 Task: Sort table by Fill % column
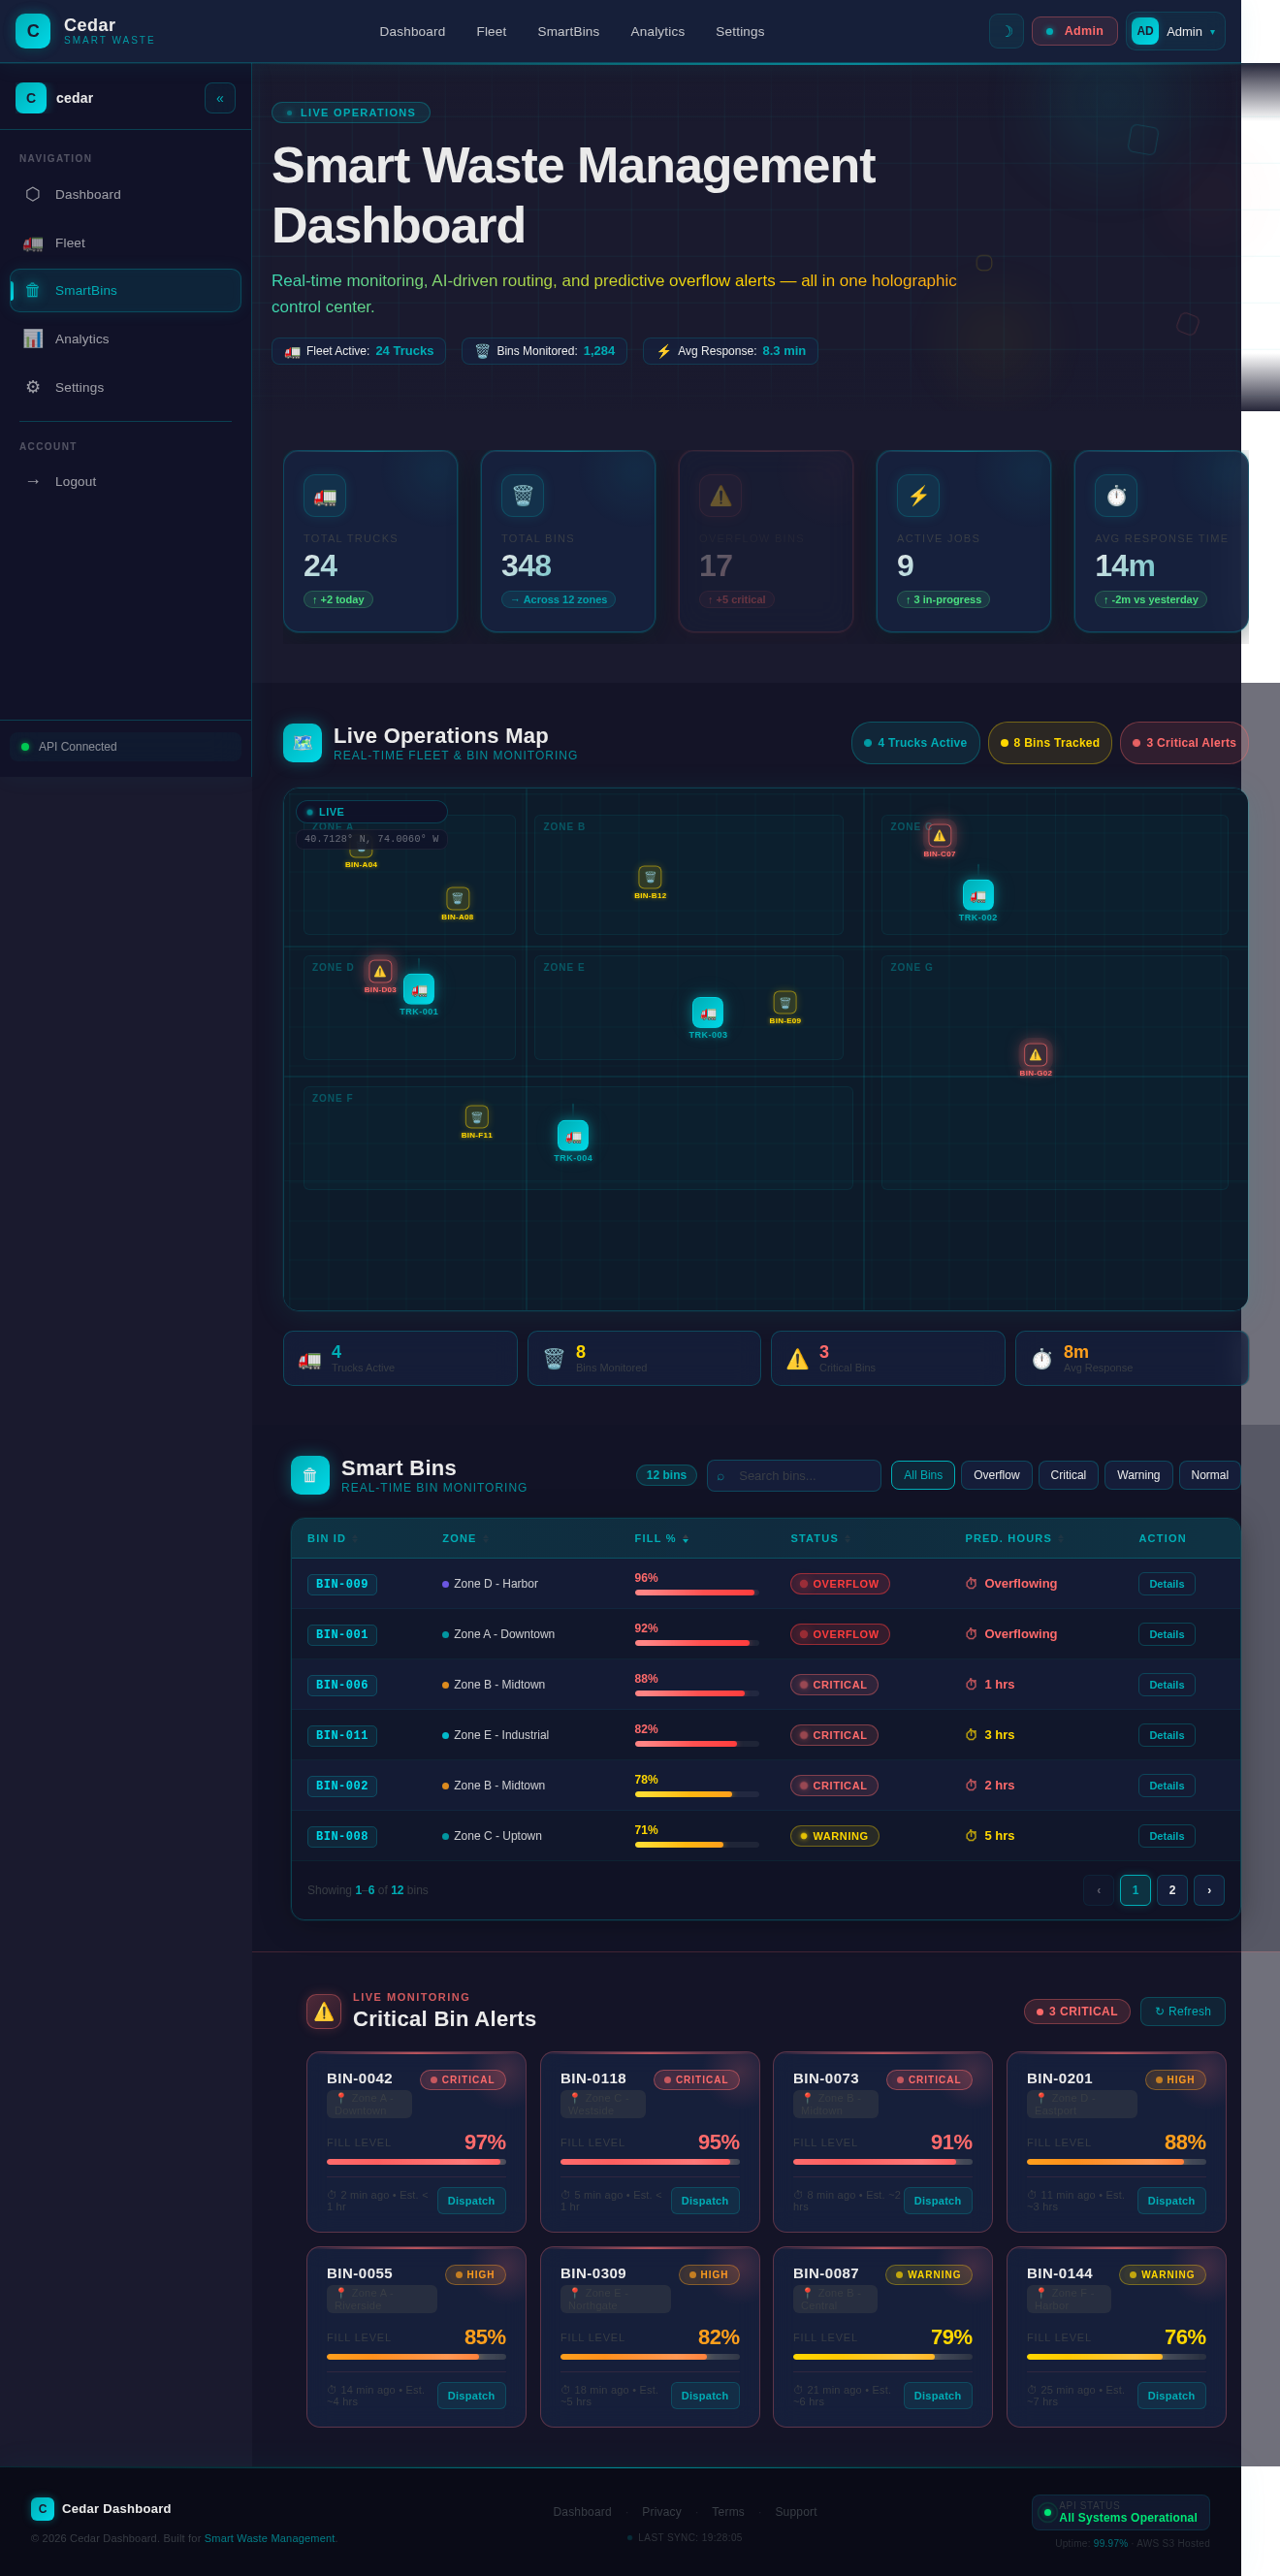pos(661,1538)
